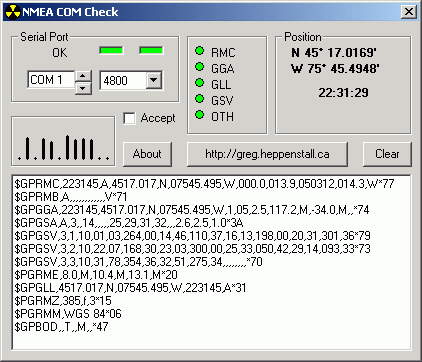This screenshot has height=362, width=422.
Task: Click the radiation app icon in title bar
Action: click(13, 12)
